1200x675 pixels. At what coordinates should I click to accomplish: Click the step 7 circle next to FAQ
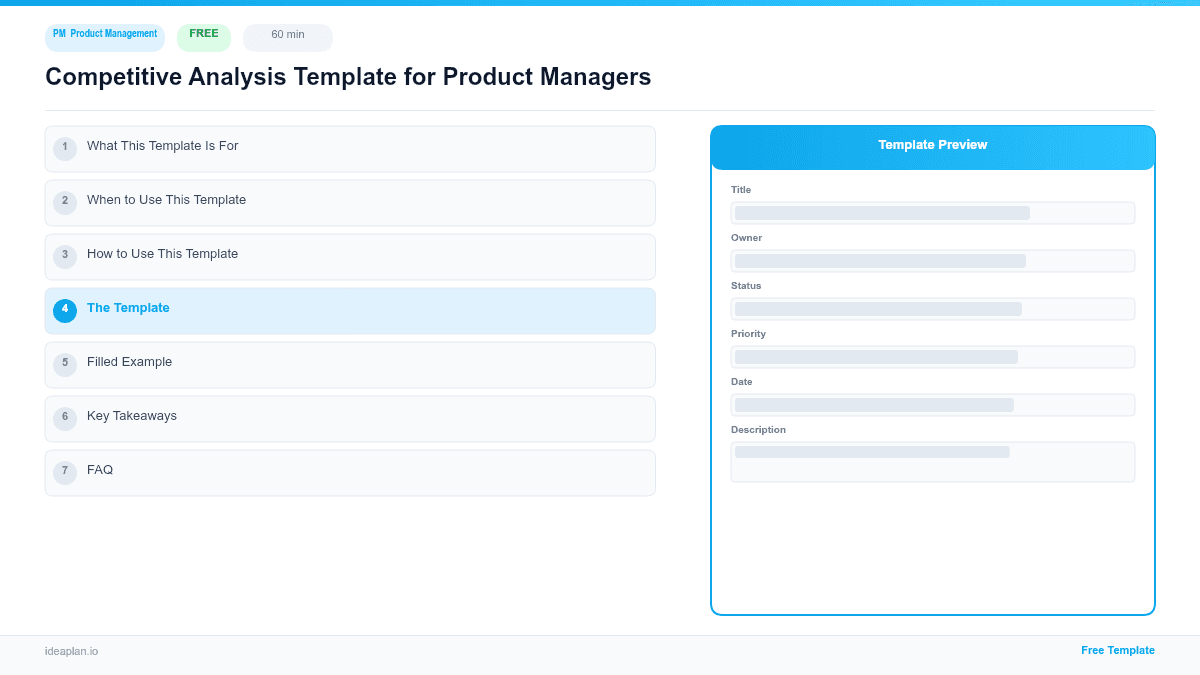[x=65, y=471]
